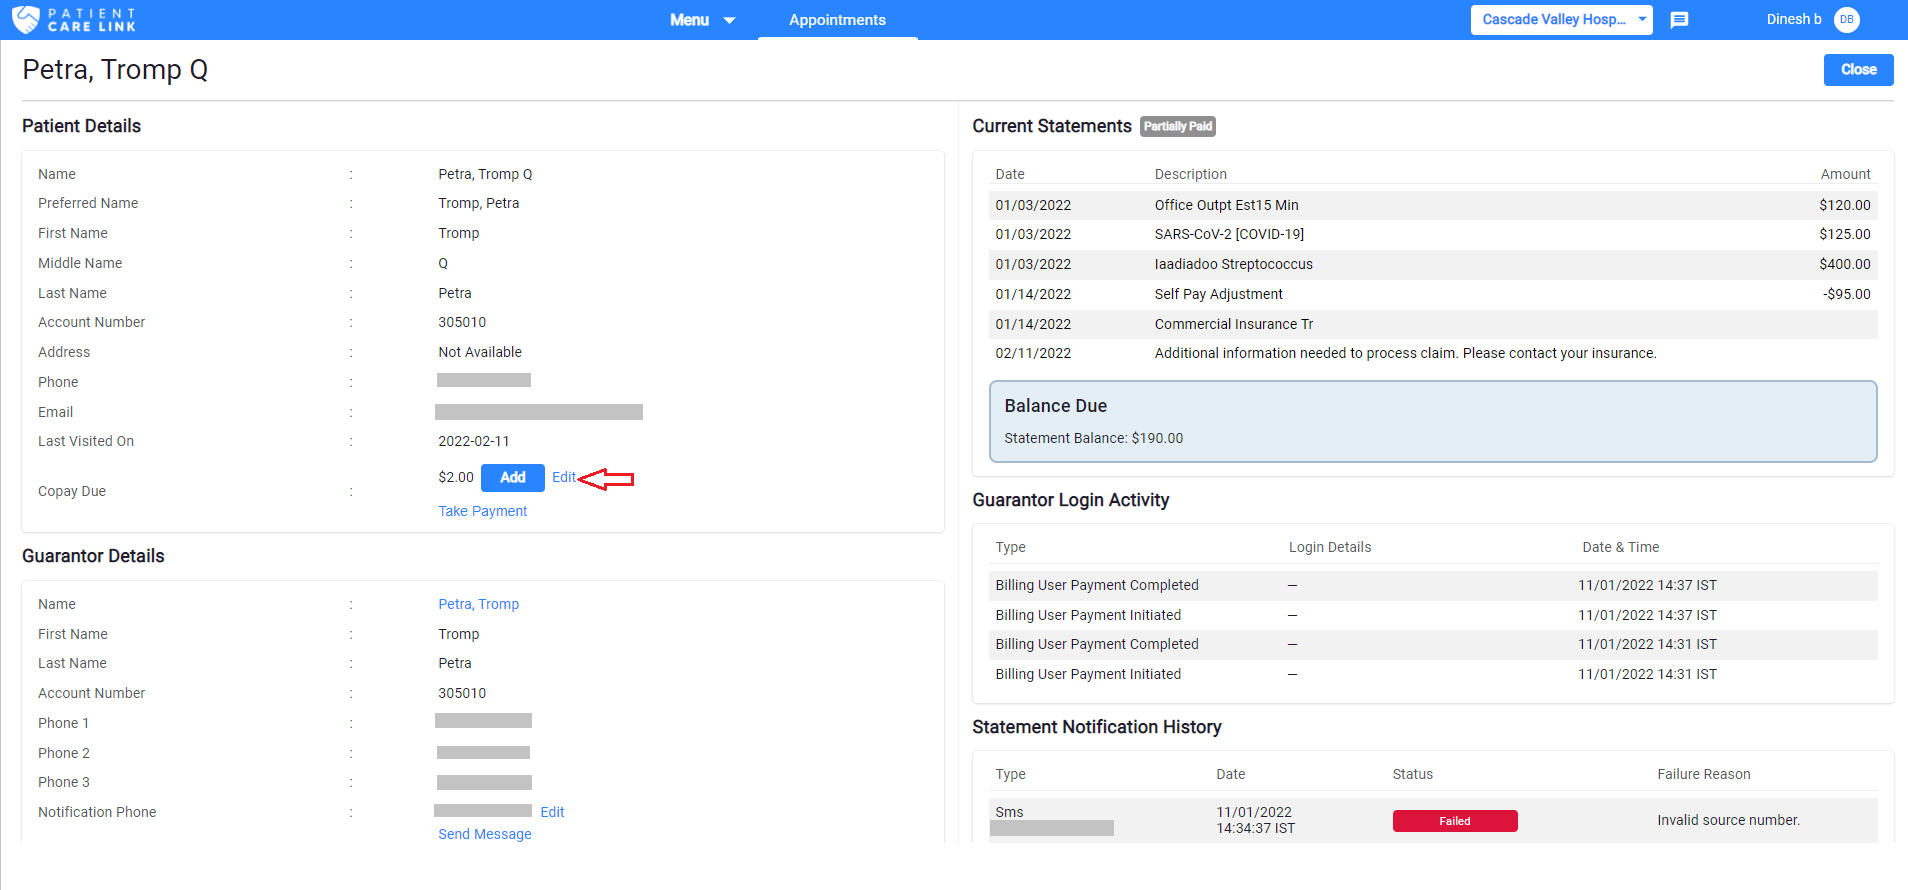Click the DB user avatar
1908x890 pixels.
[1846, 19]
